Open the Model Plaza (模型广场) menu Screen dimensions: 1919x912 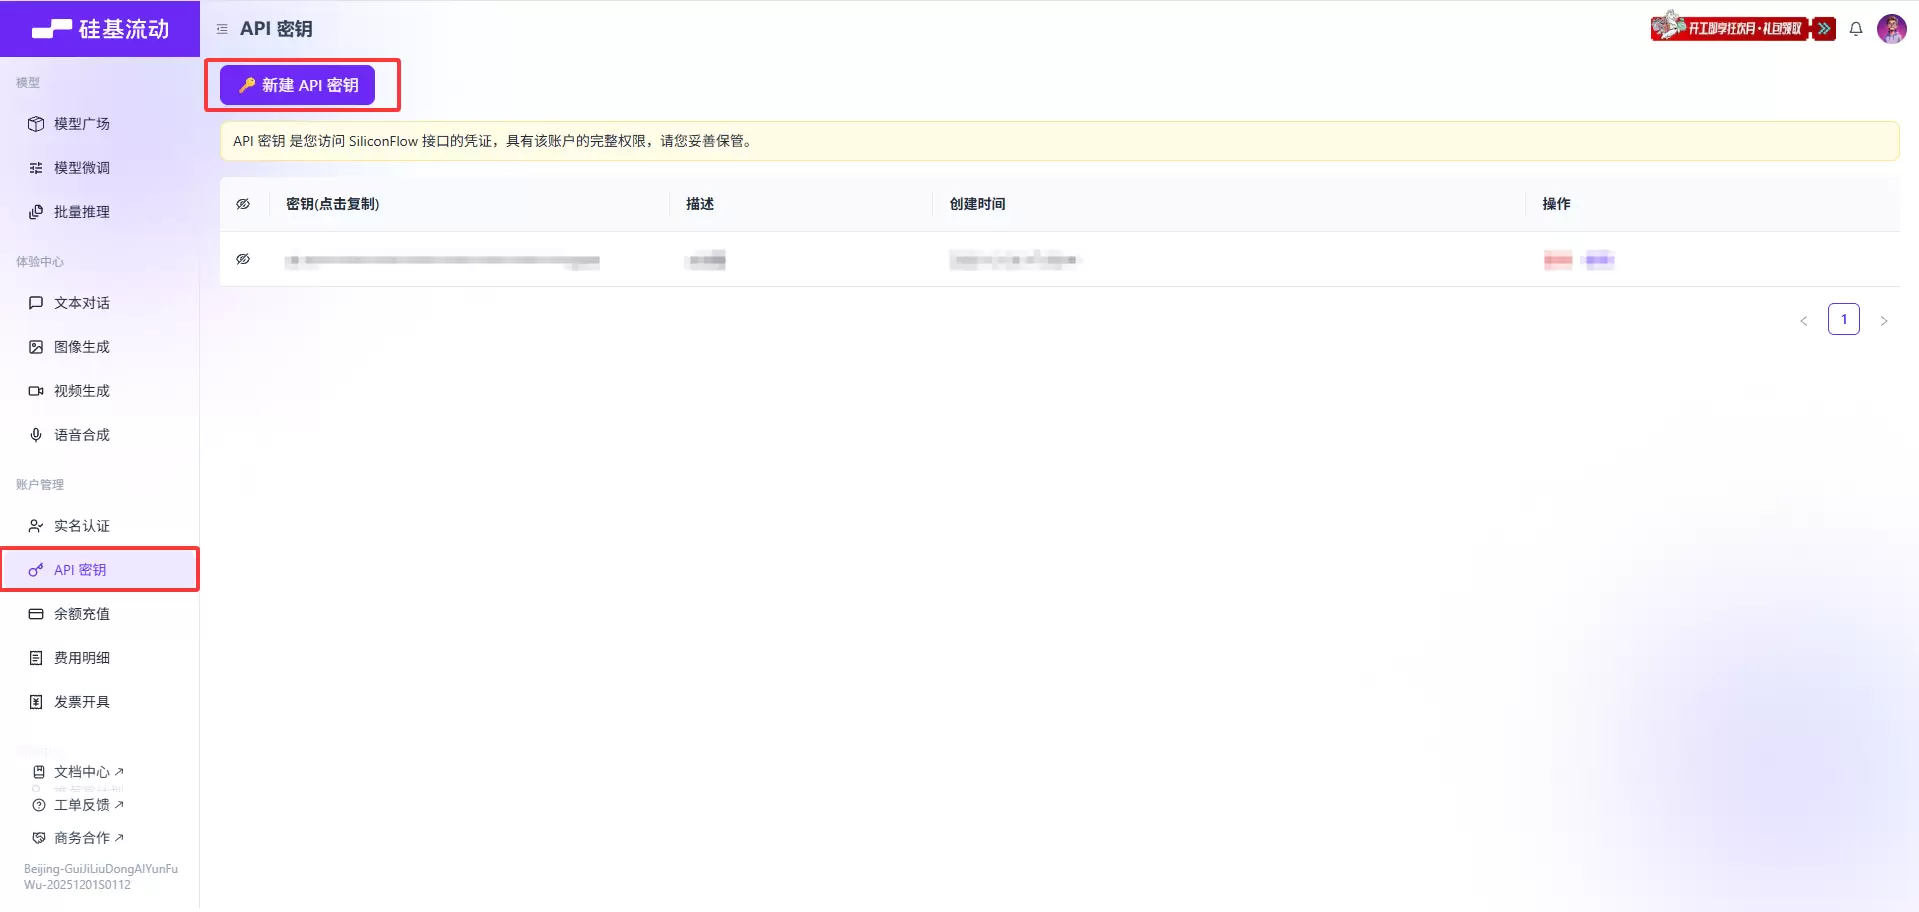[x=82, y=124]
